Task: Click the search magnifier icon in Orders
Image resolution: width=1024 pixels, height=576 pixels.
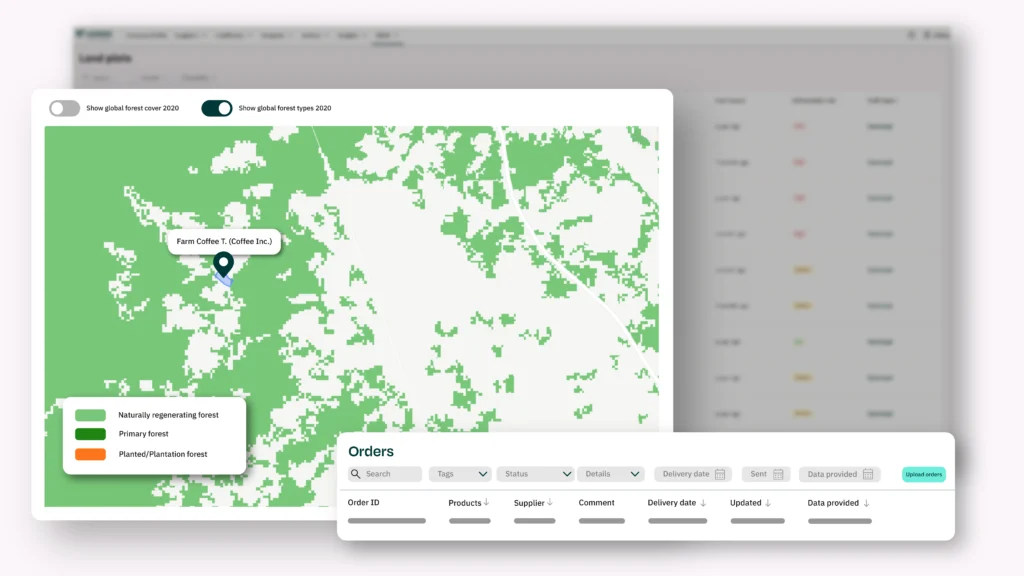Action: pos(355,474)
